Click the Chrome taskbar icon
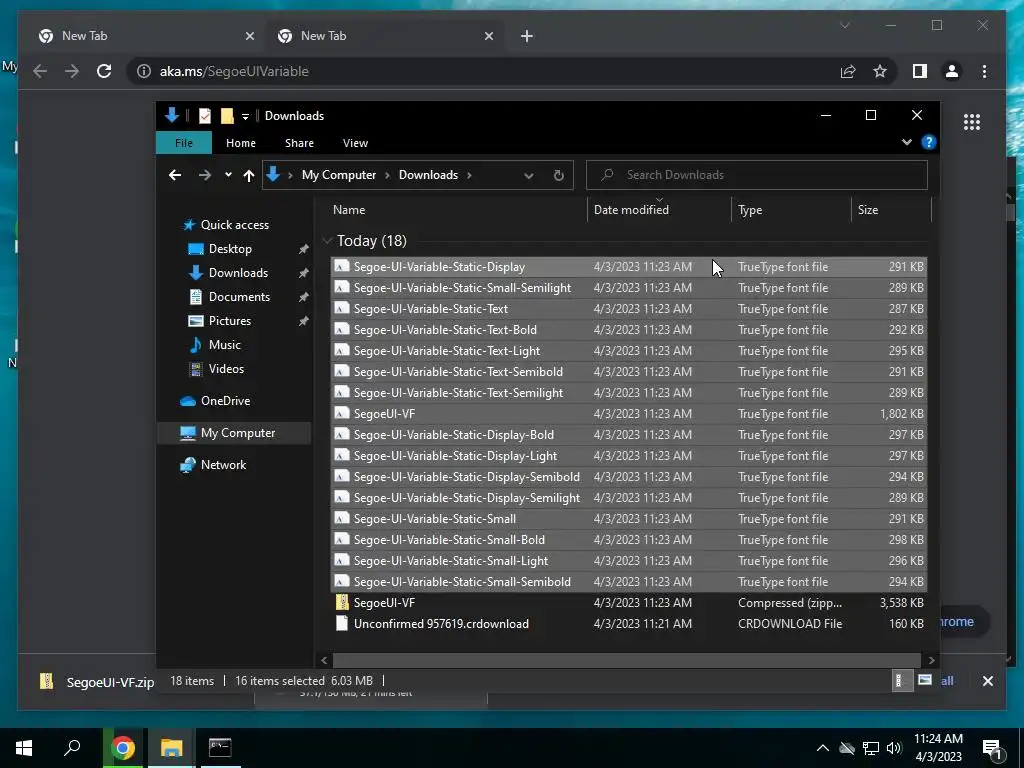 click(123, 748)
